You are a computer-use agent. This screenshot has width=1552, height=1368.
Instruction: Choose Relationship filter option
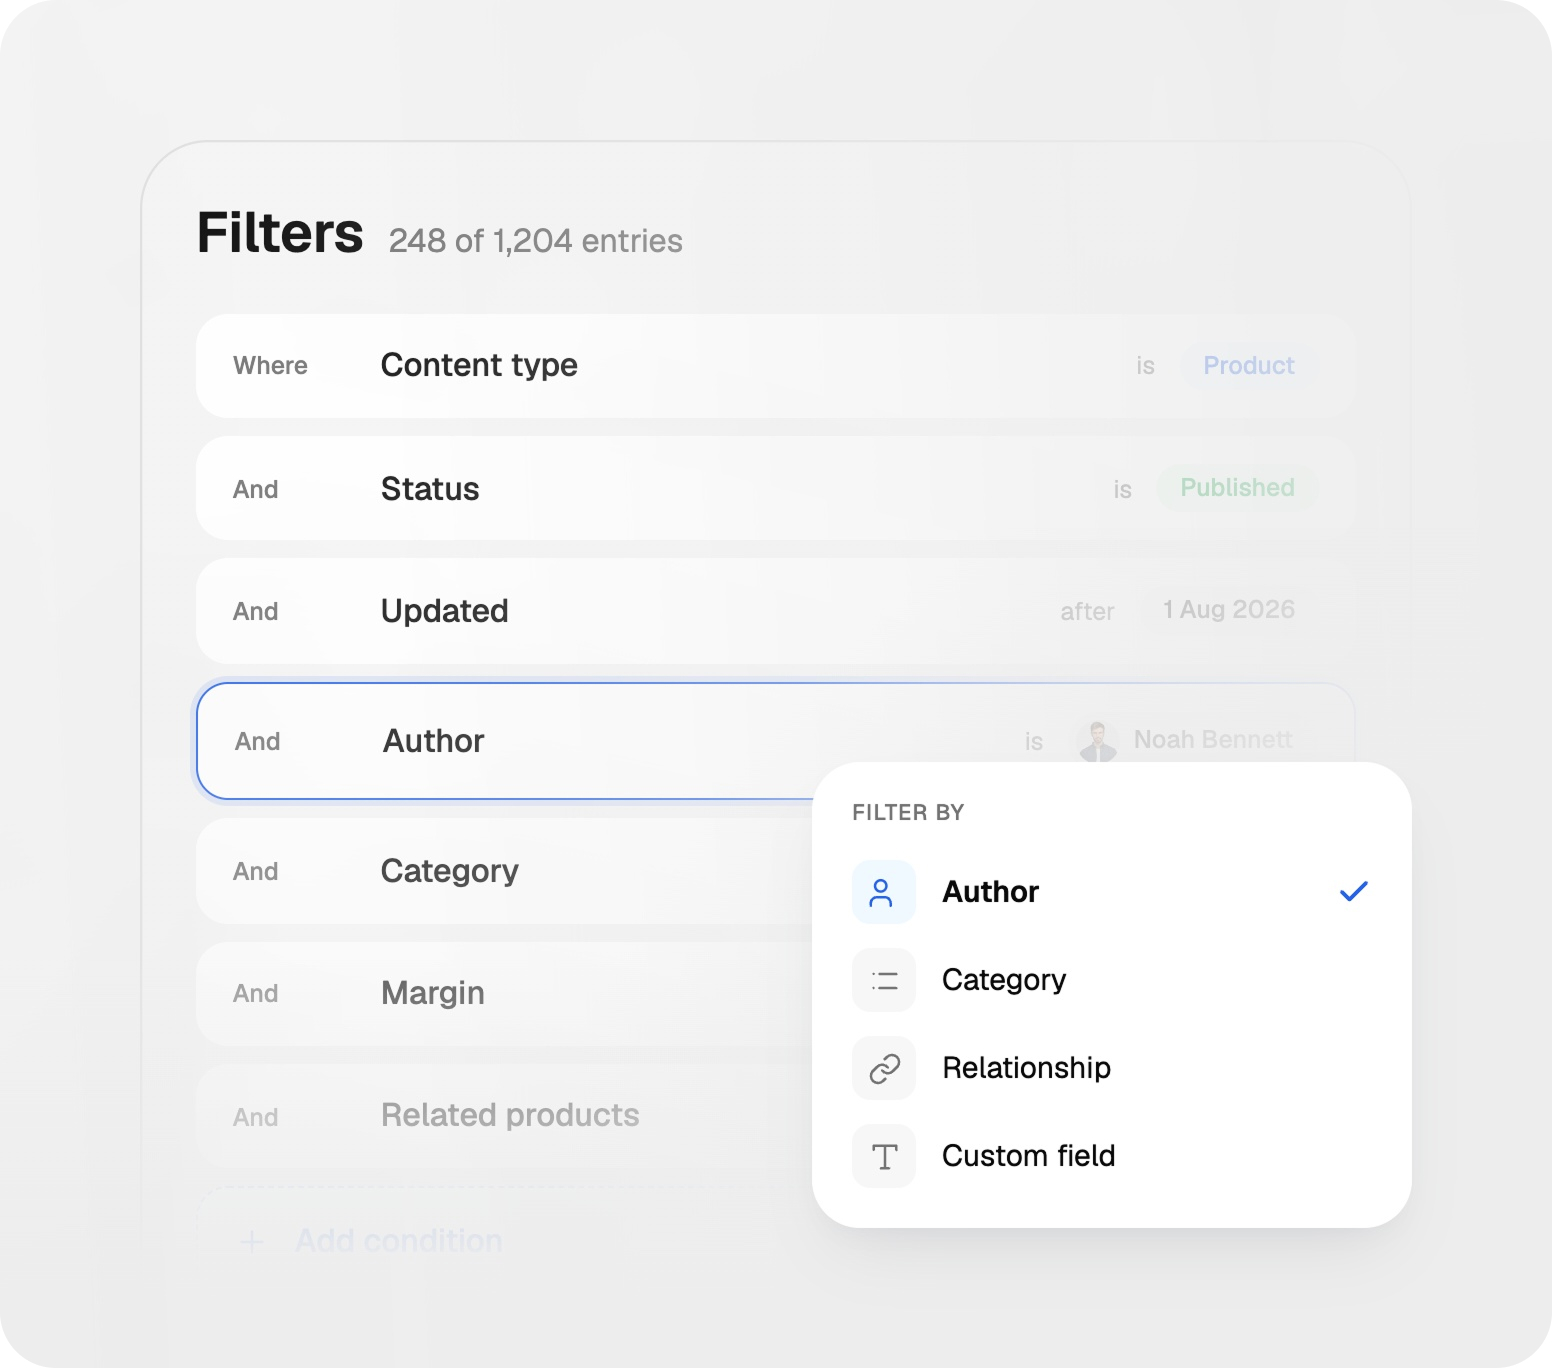pos(1111,1068)
